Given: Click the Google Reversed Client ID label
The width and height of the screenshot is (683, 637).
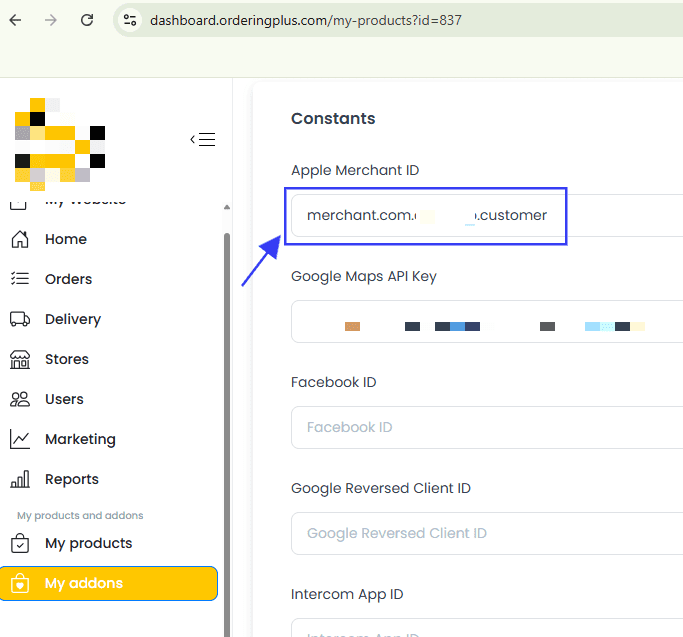Looking at the screenshot, I should [381, 488].
